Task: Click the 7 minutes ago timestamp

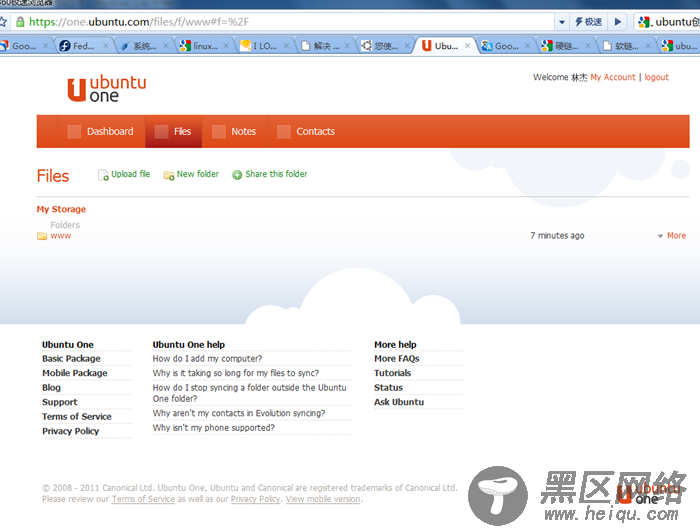Action: coord(557,236)
